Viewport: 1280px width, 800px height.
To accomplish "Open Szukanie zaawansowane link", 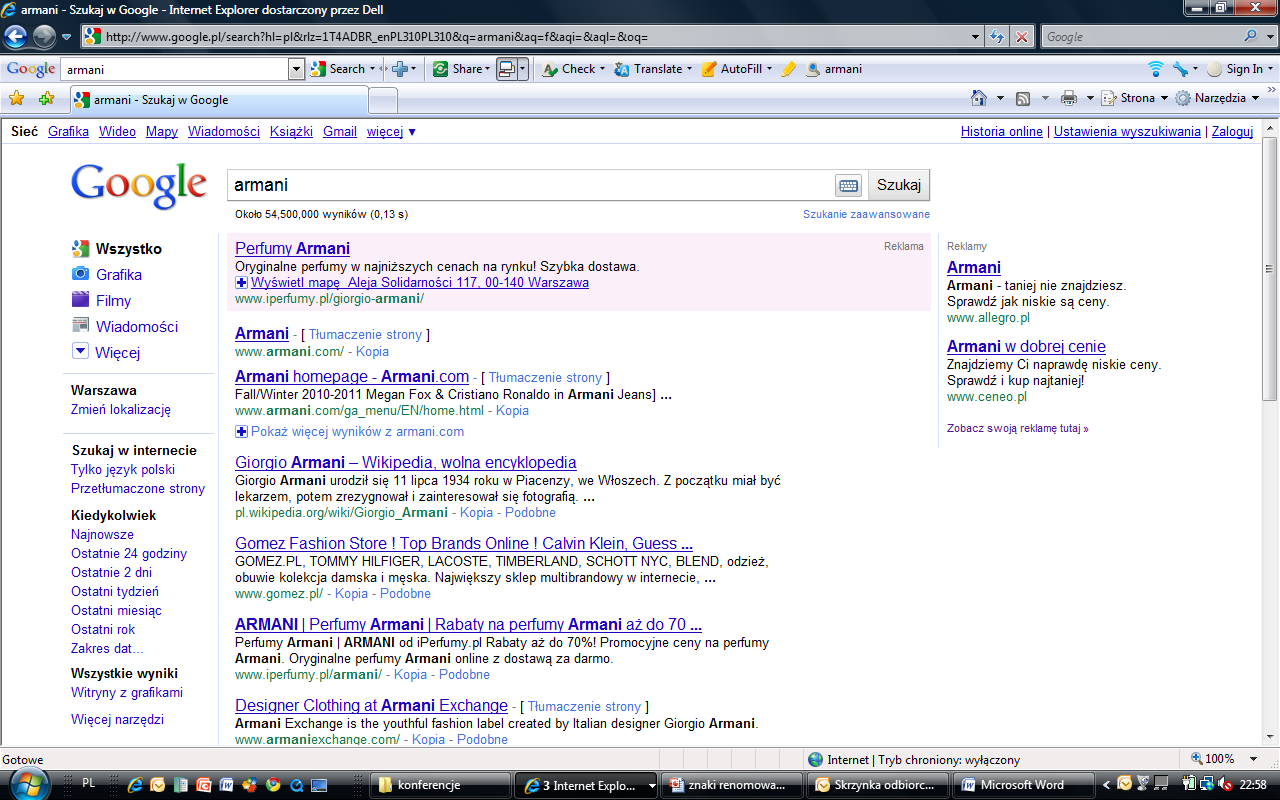I will coord(866,214).
